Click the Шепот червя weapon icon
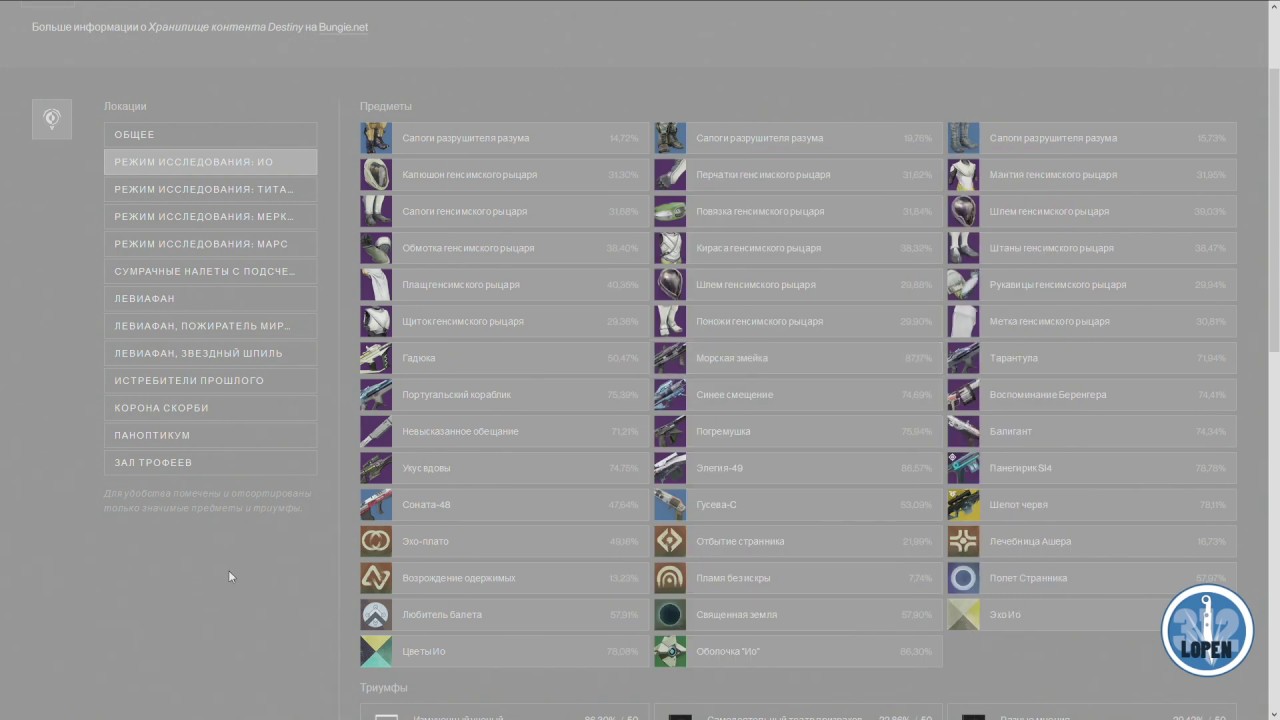 pyautogui.click(x=963, y=505)
